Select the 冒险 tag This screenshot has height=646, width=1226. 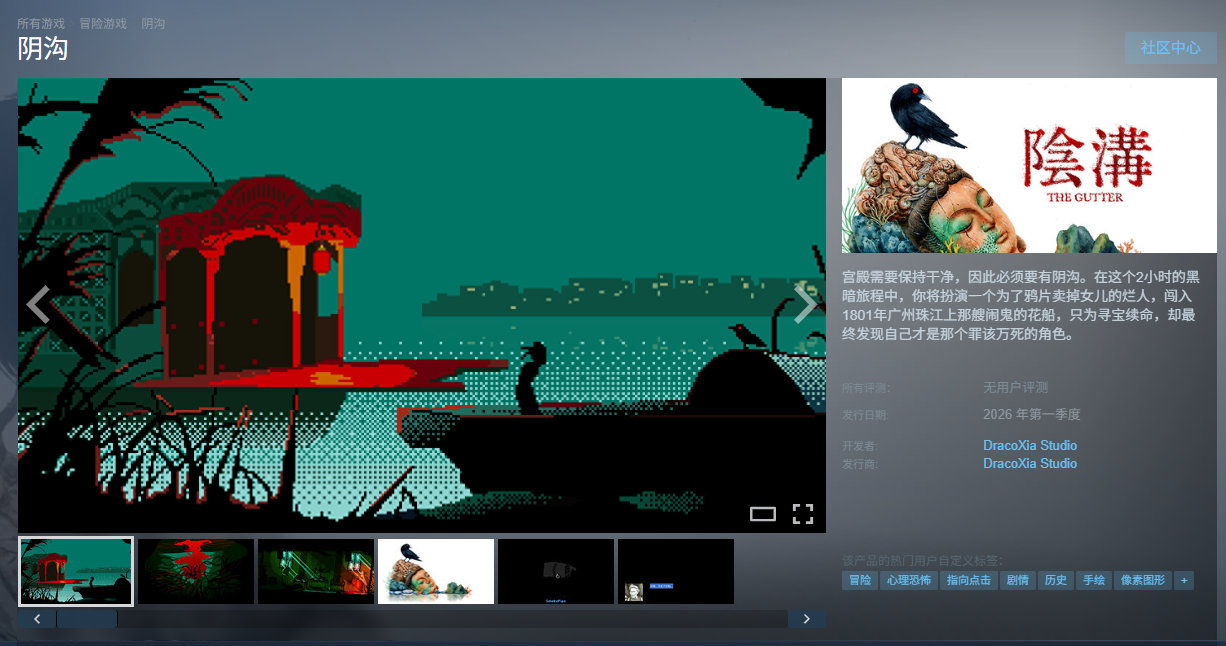coord(858,580)
